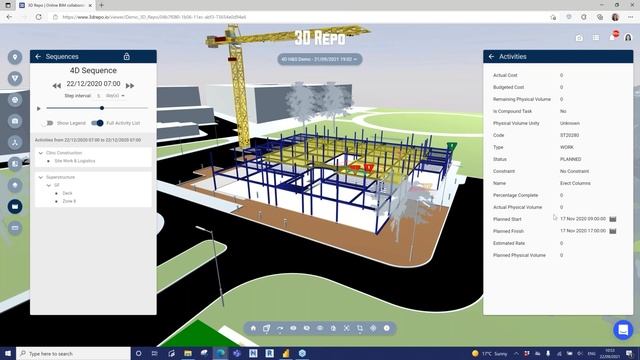Refresh the browser page
The height and width of the screenshot is (360, 640).
(x=39, y=17)
